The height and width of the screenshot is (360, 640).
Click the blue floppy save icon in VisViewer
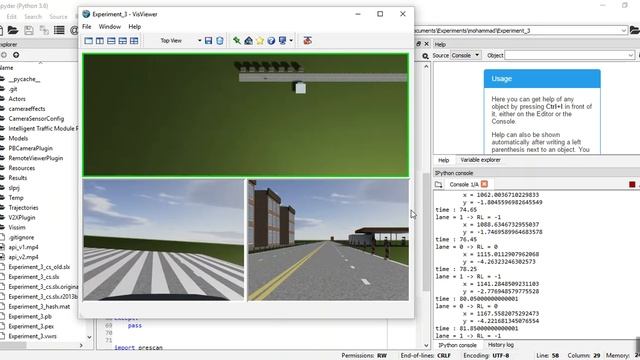(209, 41)
